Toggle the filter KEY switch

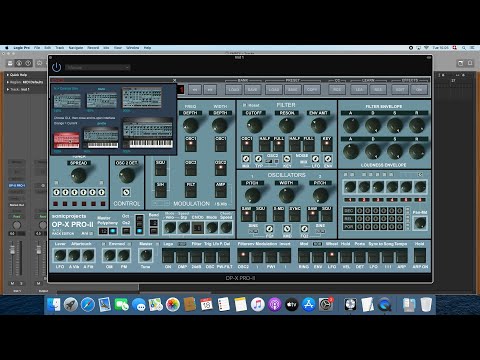327,145
